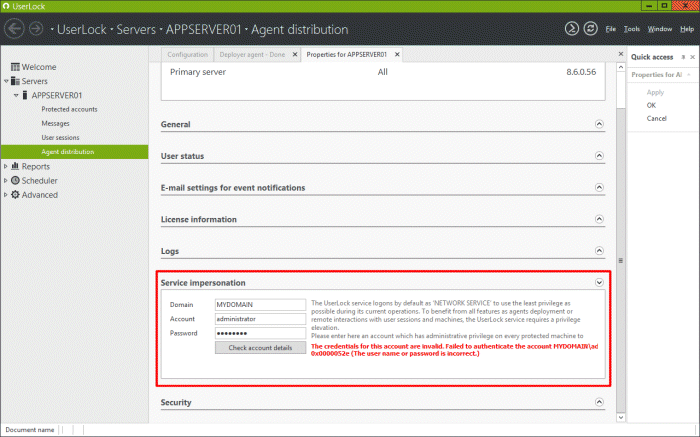Click the Welcome icon in the sidebar

pyautogui.click(x=15, y=67)
